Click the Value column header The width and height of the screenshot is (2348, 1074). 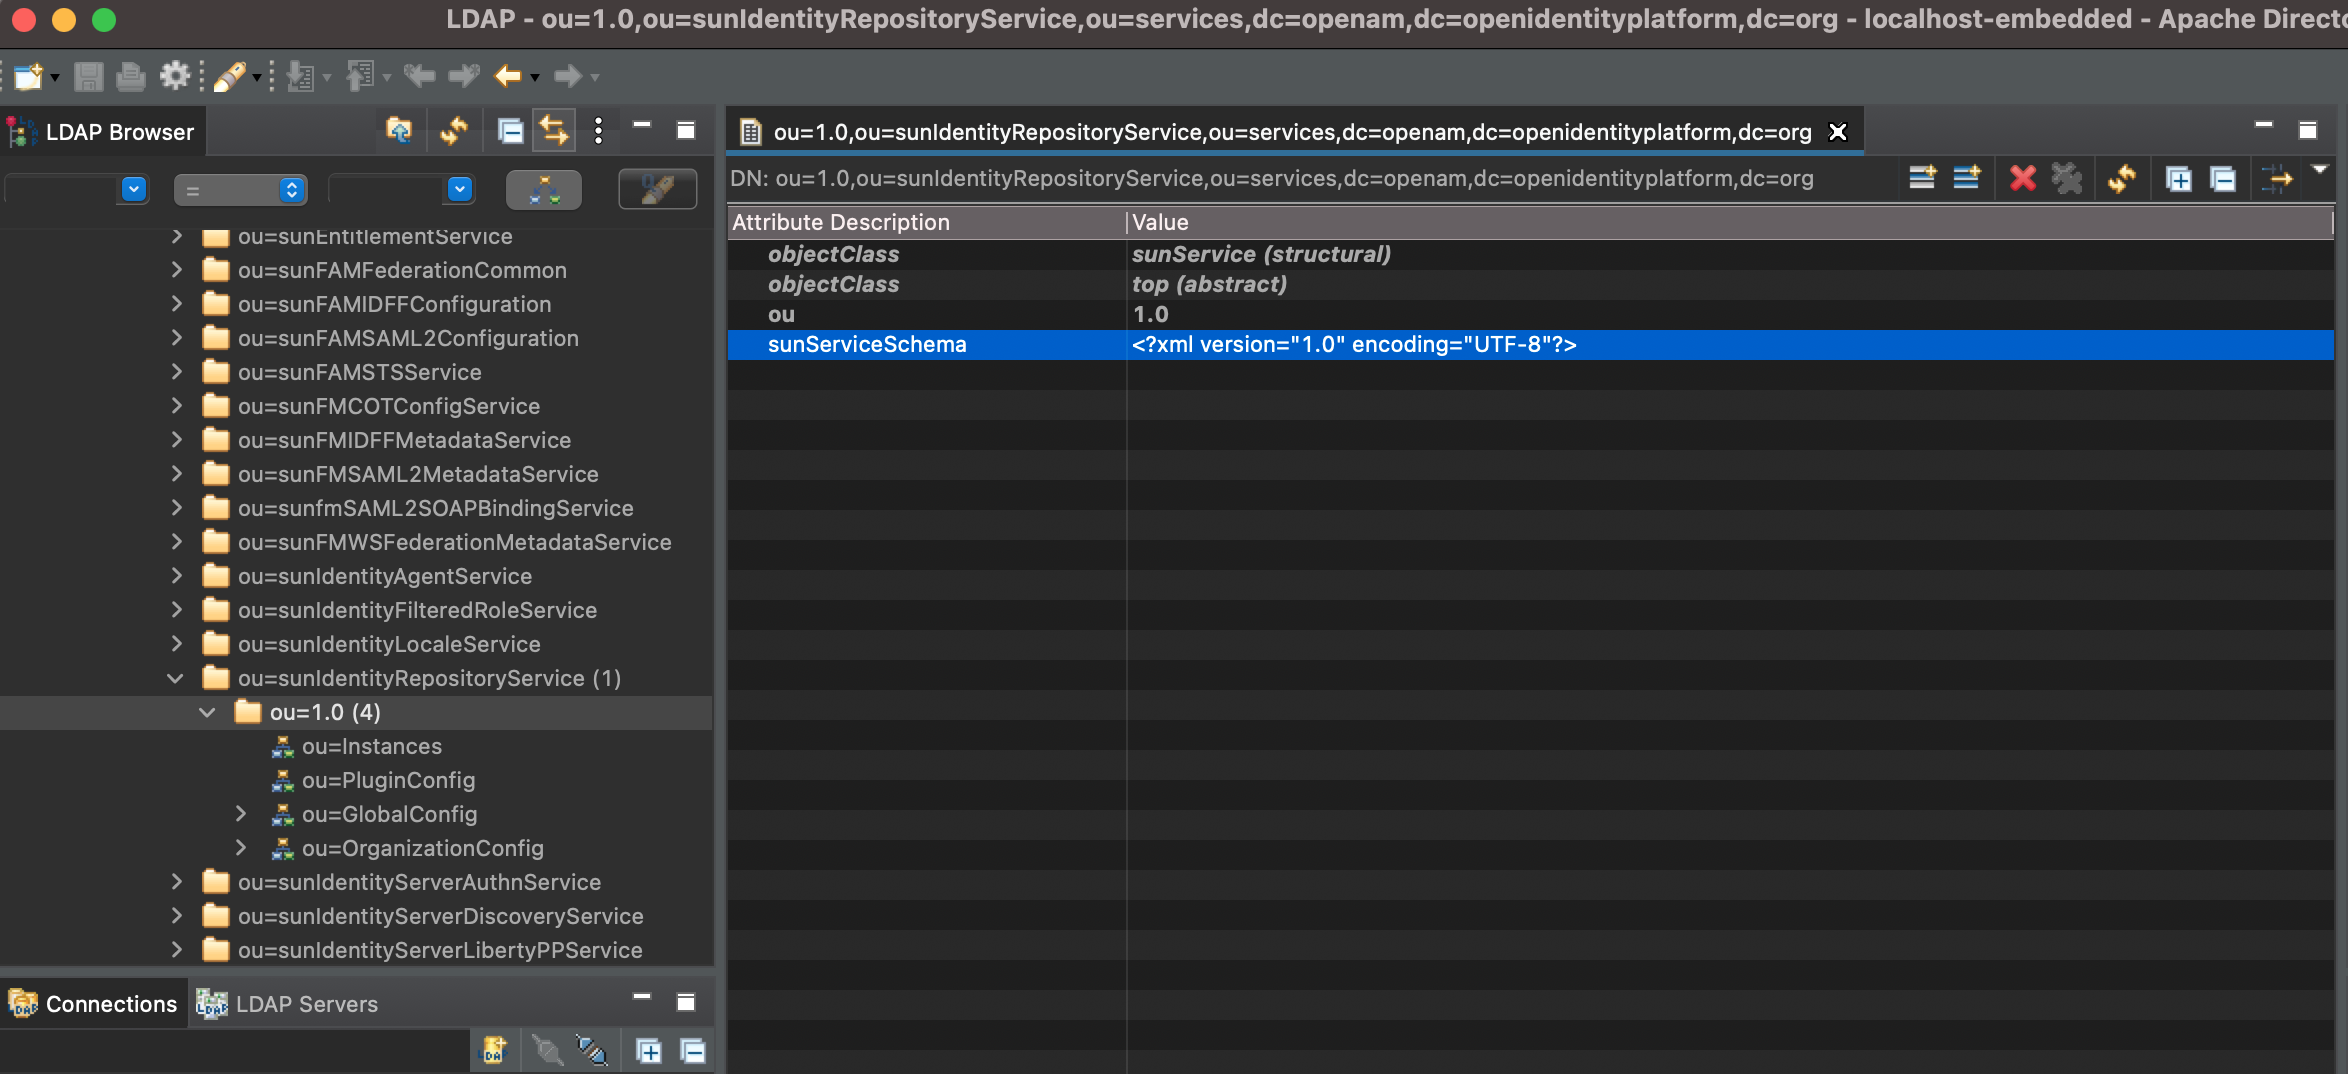pyautogui.click(x=1730, y=222)
